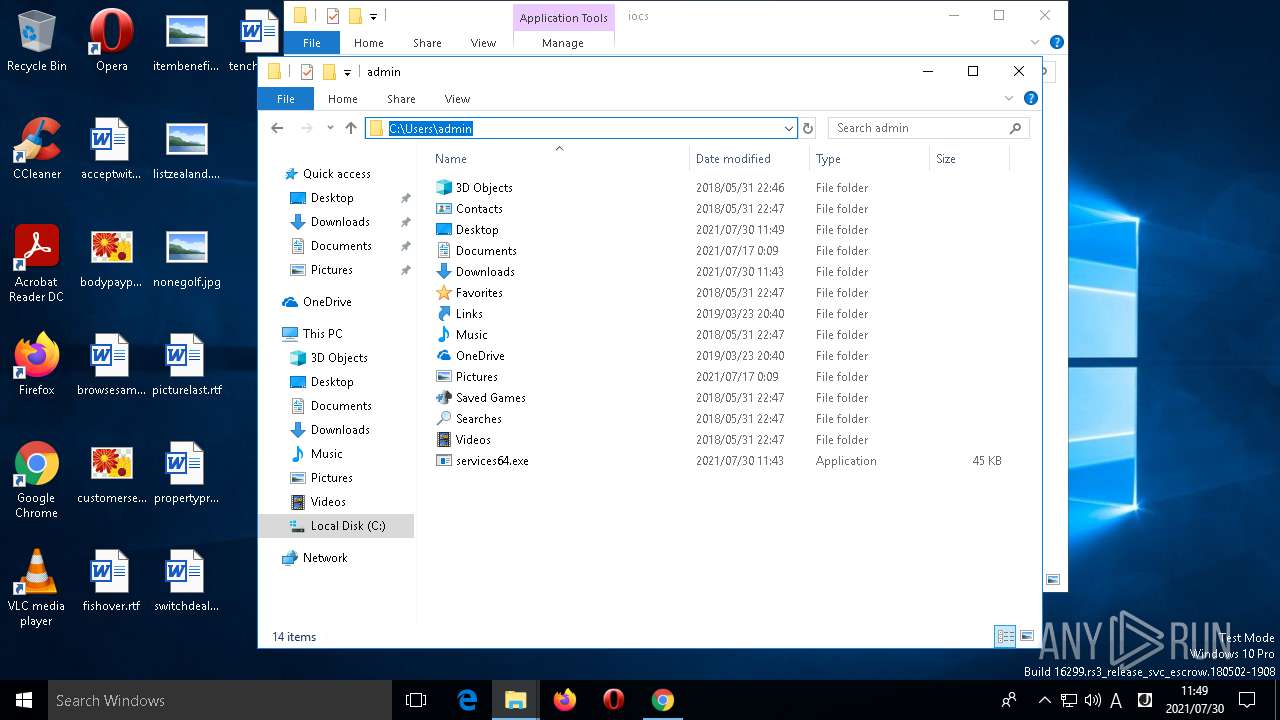Click the C:\Users\admin address field
This screenshot has width=1280, height=720.
(x=580, y=128)
